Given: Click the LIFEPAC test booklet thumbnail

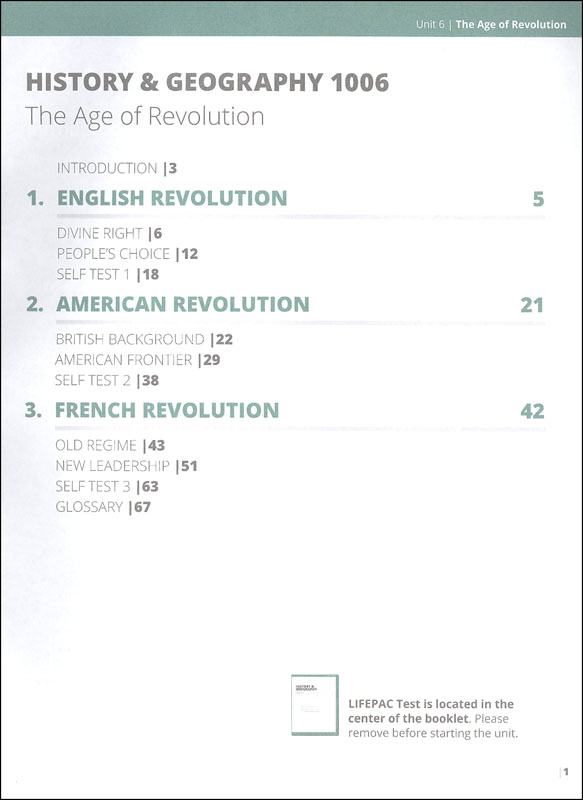Looking at the screenshot, I should (315, 705).
